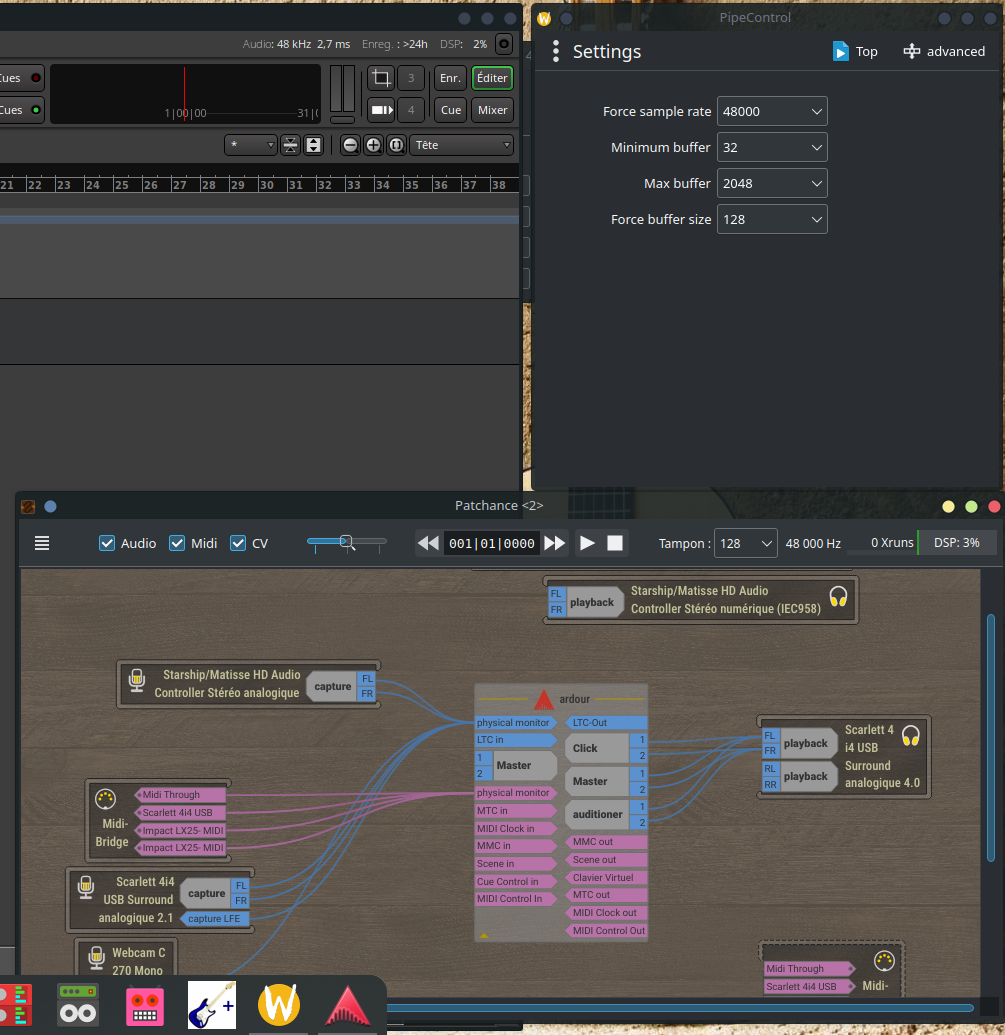Screen dimensions: 1005x1035
Task: Click the zoom out magnifier in Ardour
Action: point(350,145)
